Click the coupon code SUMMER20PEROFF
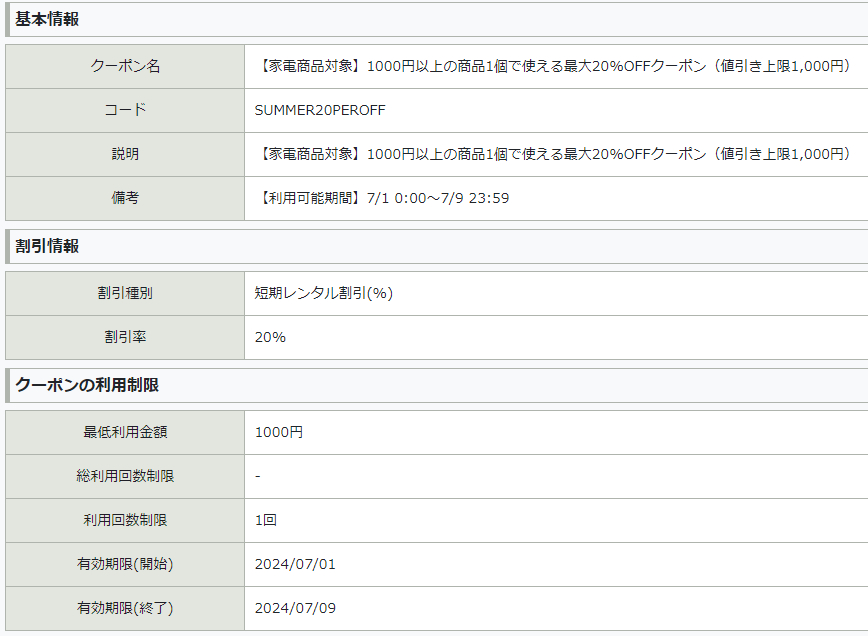 [320, 110]
